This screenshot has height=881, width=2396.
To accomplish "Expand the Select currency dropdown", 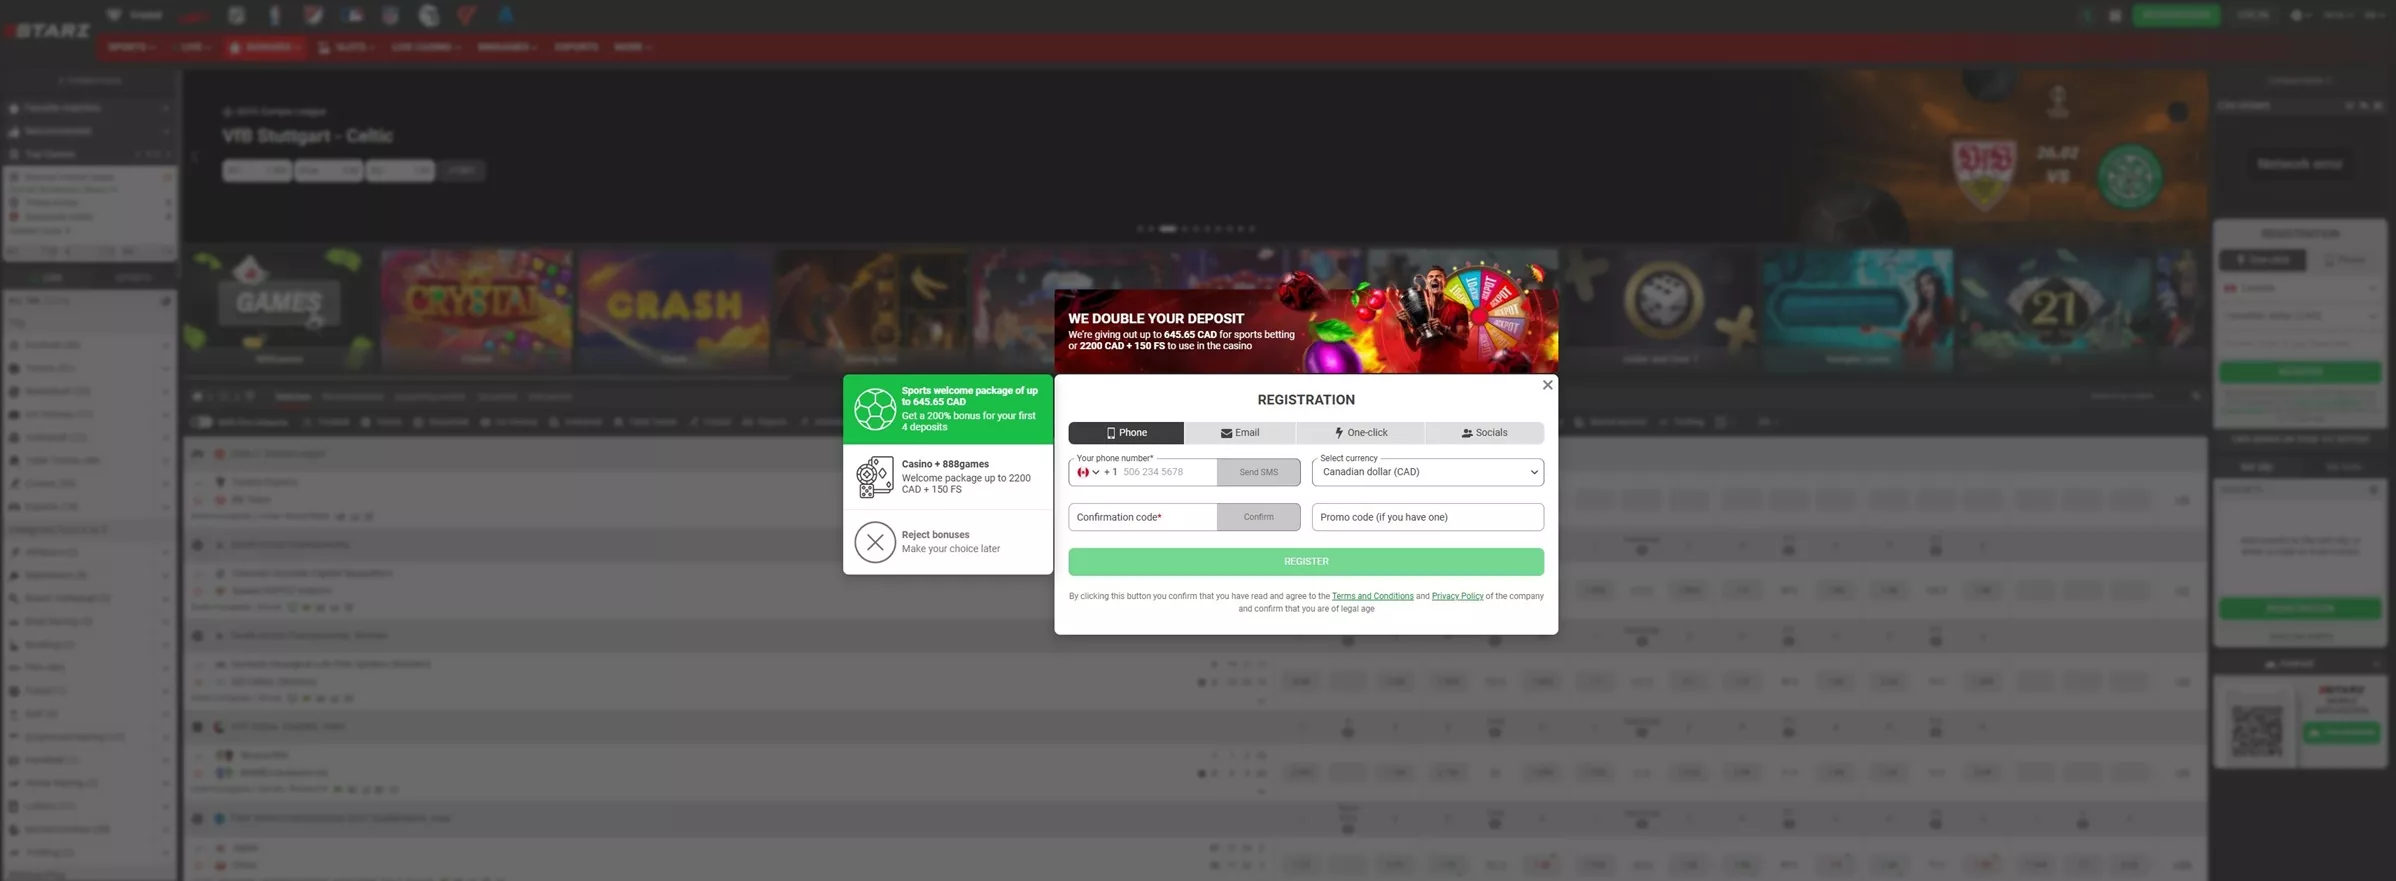I will point(1427,472).
